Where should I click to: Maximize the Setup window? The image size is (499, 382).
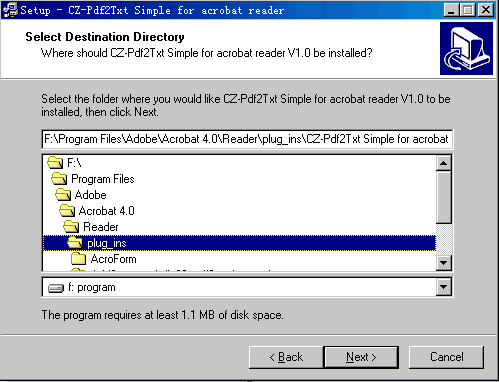coord(468,10)
